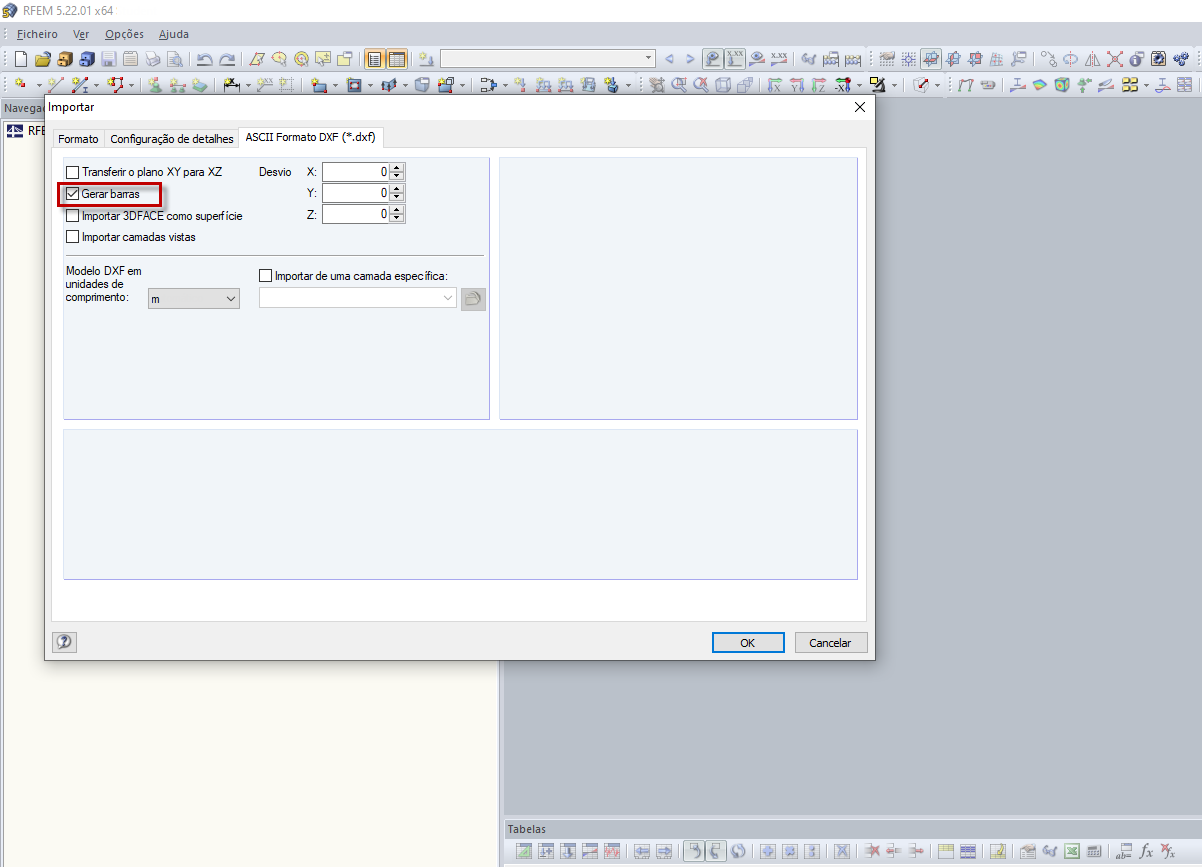Open the camada específica dropdown
Image resolution: width=1202 pixels, height=867 pixels.
coord(447,297)
